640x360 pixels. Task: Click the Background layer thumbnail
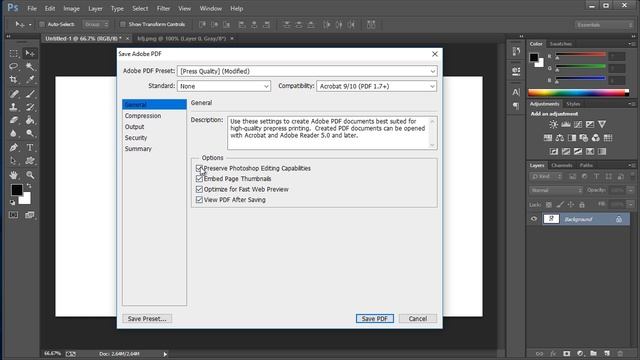coord(551,219)
